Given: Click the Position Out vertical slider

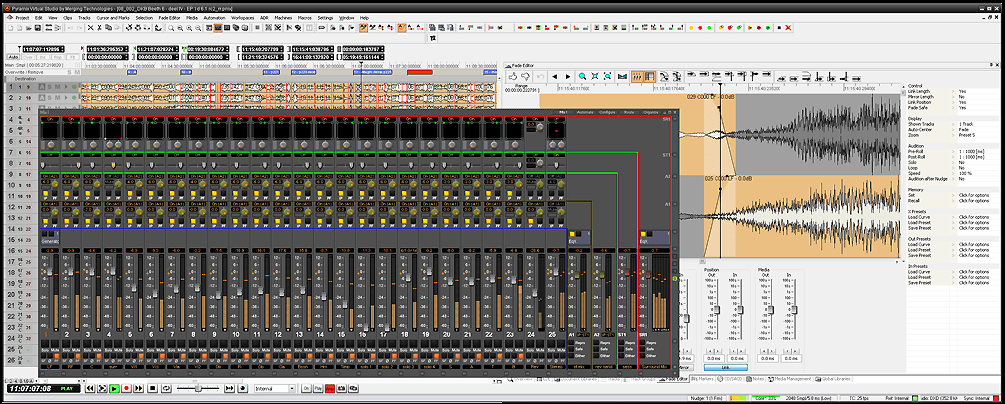Looking at the screenshot, I should tap(717, 310).
